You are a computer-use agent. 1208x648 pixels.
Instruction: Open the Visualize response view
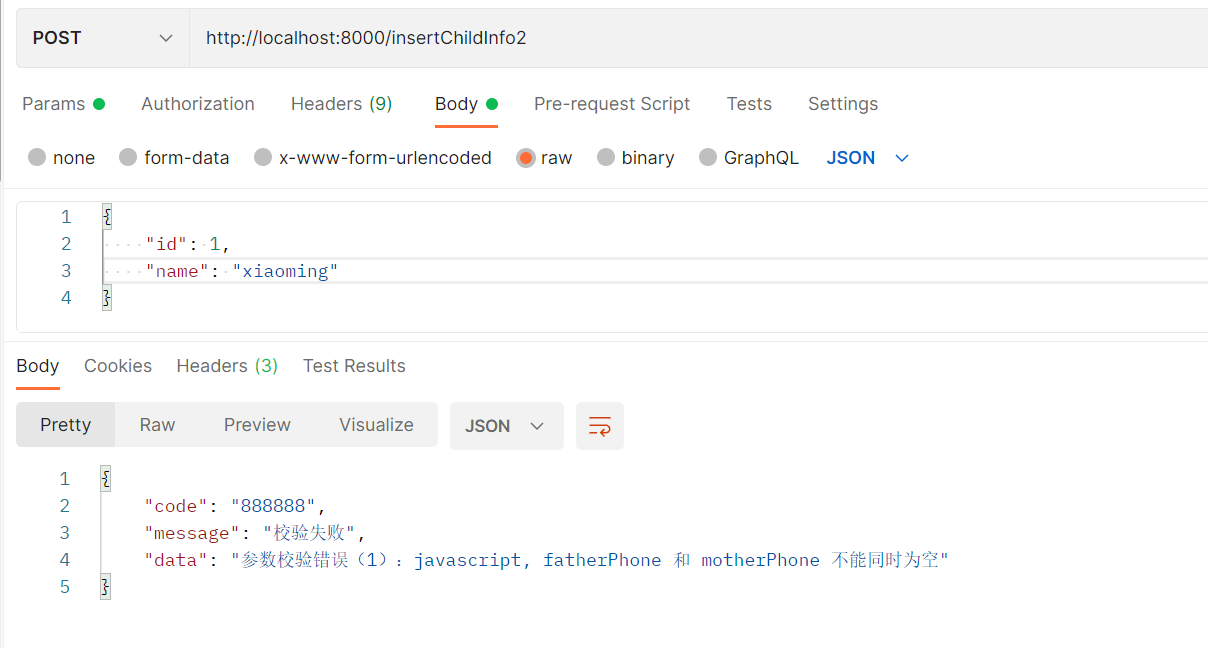(376, 425)
